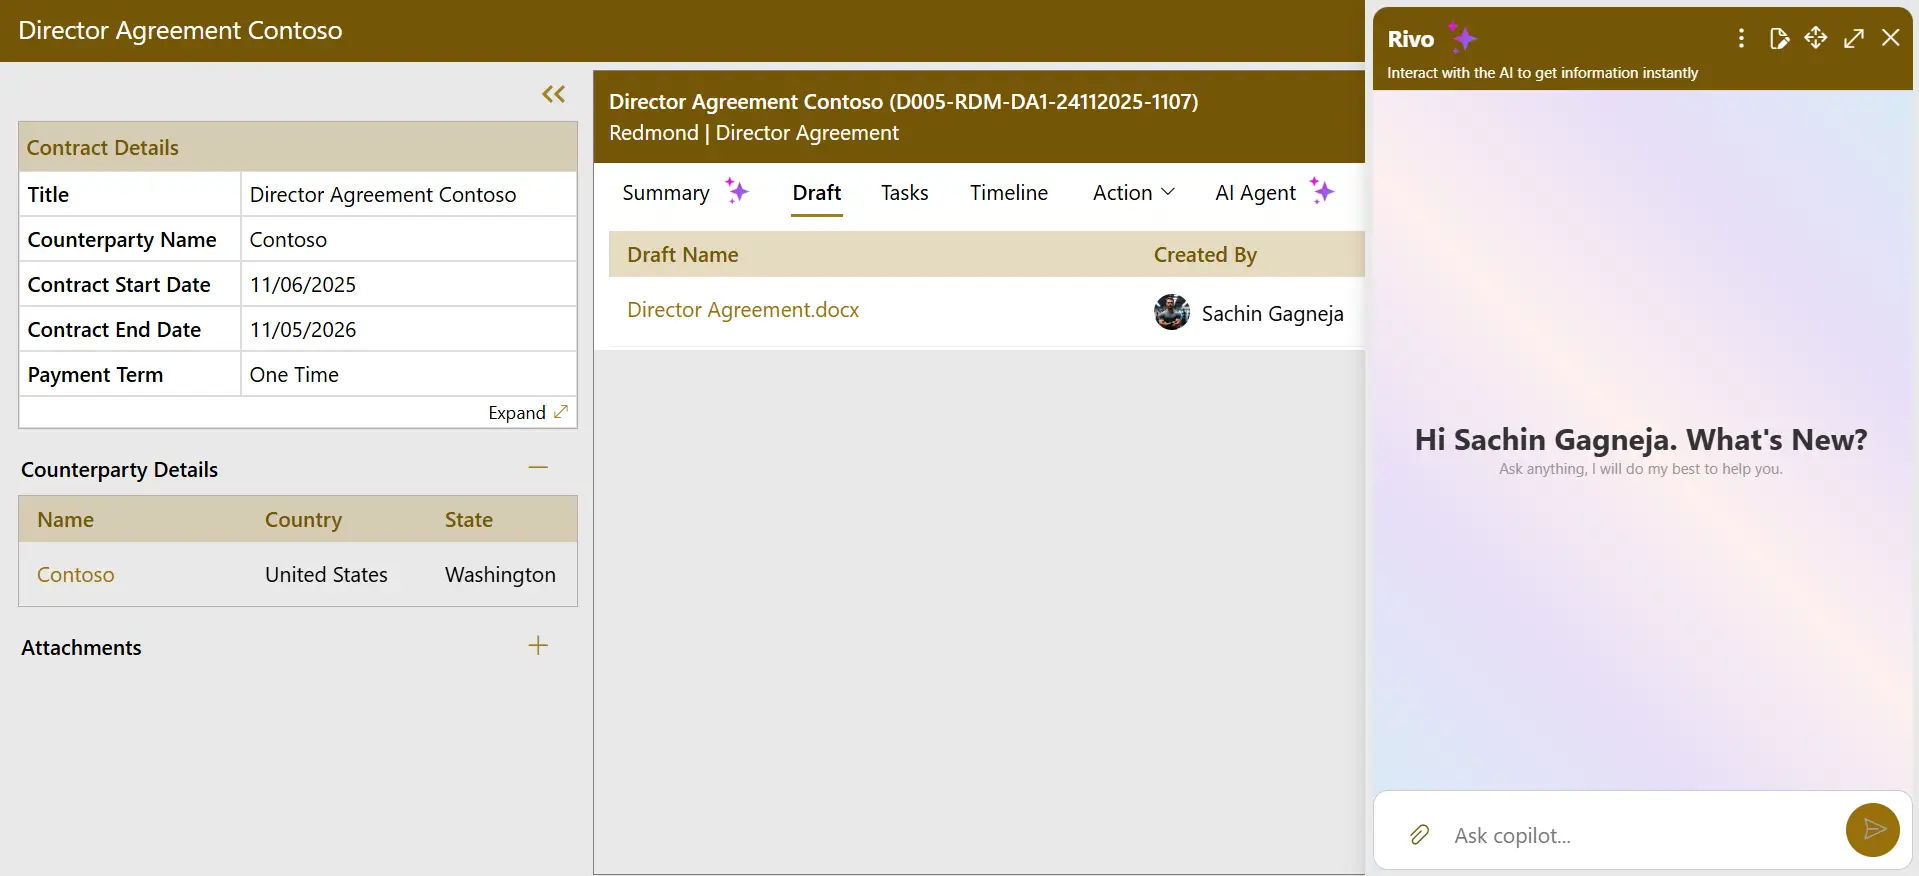Select the Draft tab

(817, 193)
